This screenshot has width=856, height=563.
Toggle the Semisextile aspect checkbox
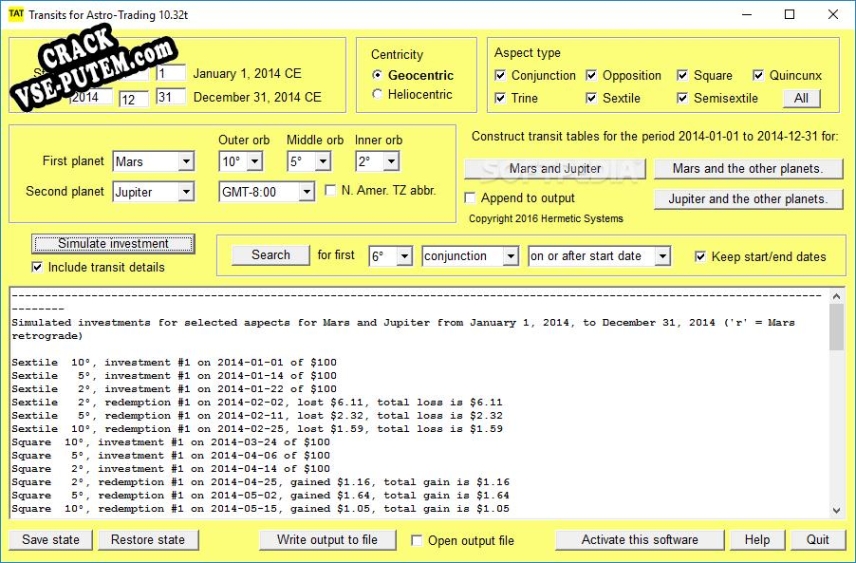click(x=682, y=98)
